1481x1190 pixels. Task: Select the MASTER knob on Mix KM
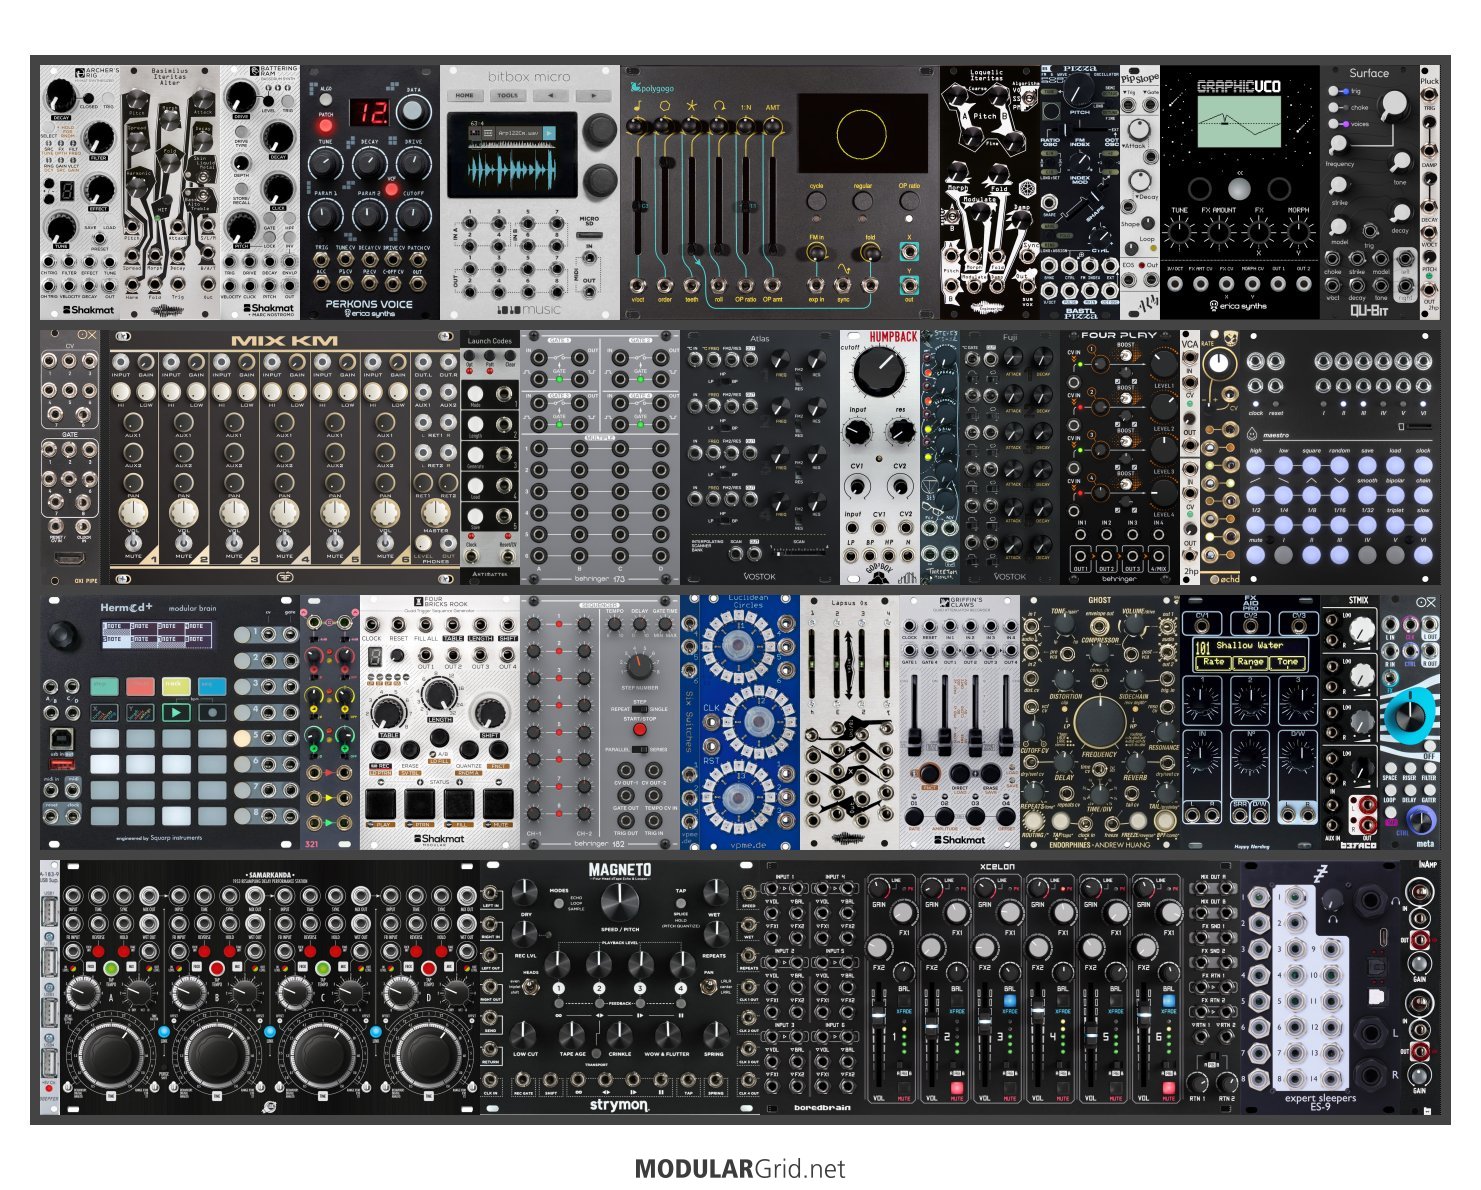coord(435,514)
